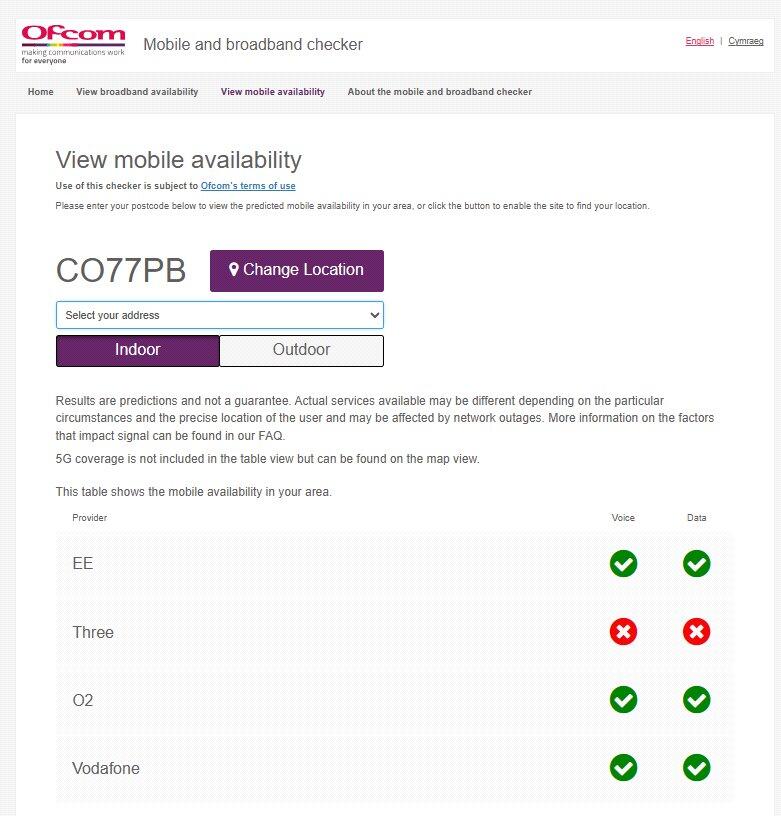Image resolution: width=781 pixels, height=816 pixels.
Task: Click the Ofcom logo
Action: (x=73, y=45)
